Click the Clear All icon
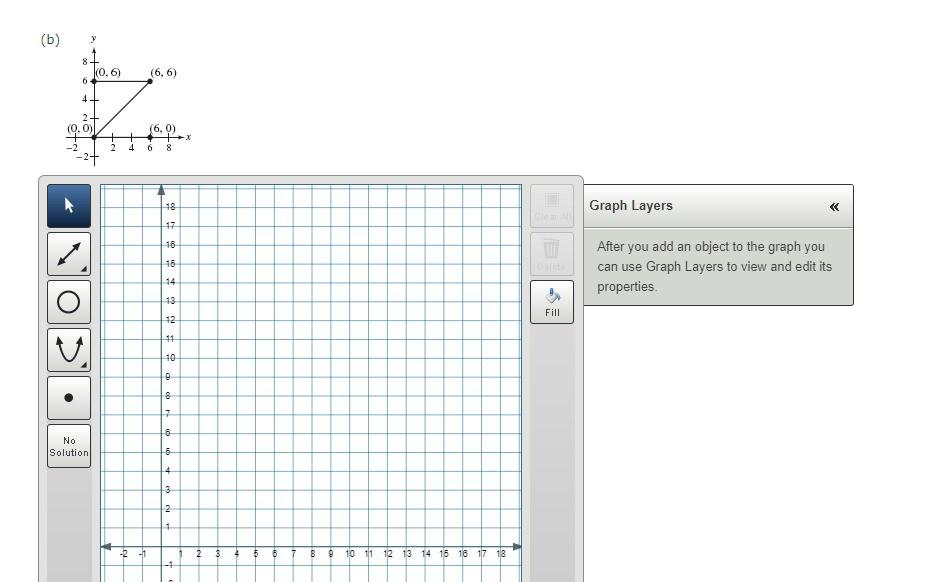The width and height of the screenshot is (950, 582). tap(550, 205)
